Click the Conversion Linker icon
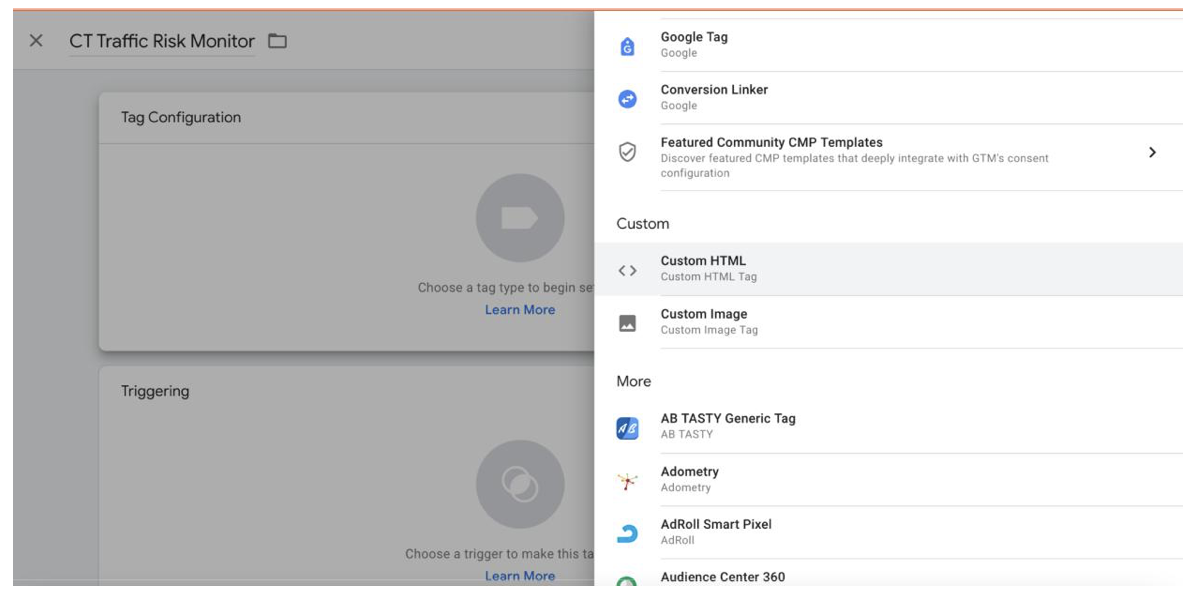 627,98
